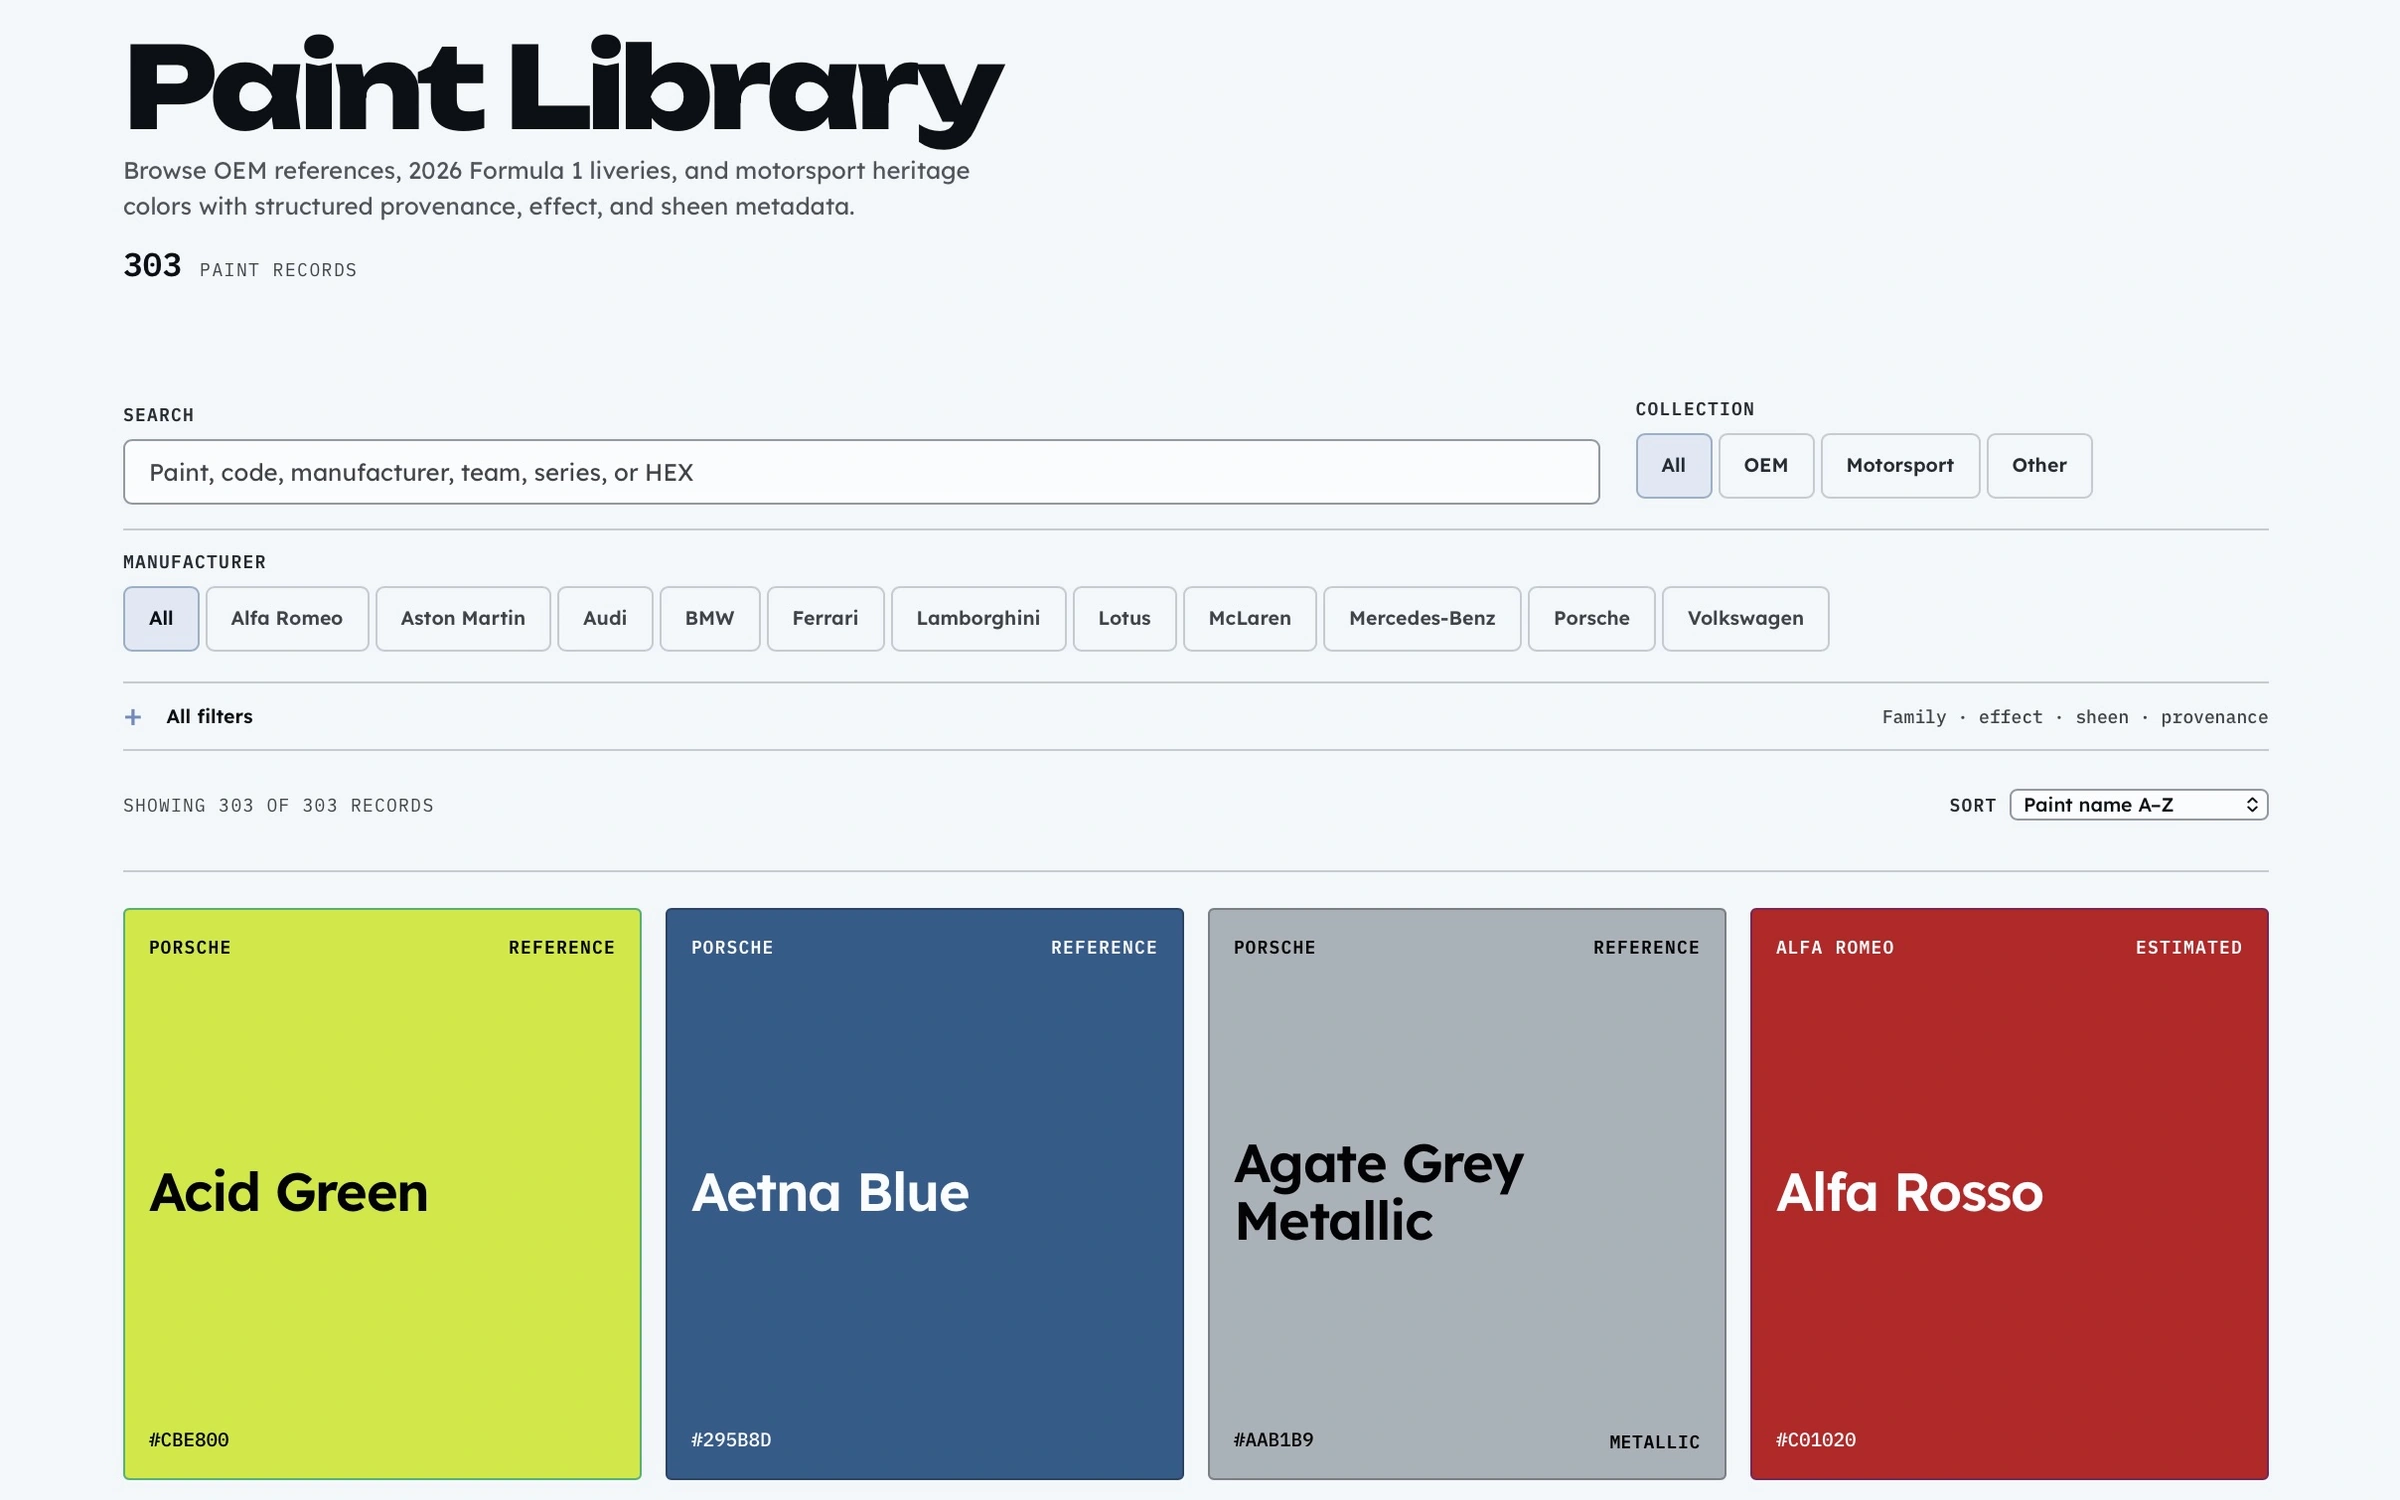Click the plus icon beside All filters
This screenshot has width=2400, height=1500.
coord(133,717)
